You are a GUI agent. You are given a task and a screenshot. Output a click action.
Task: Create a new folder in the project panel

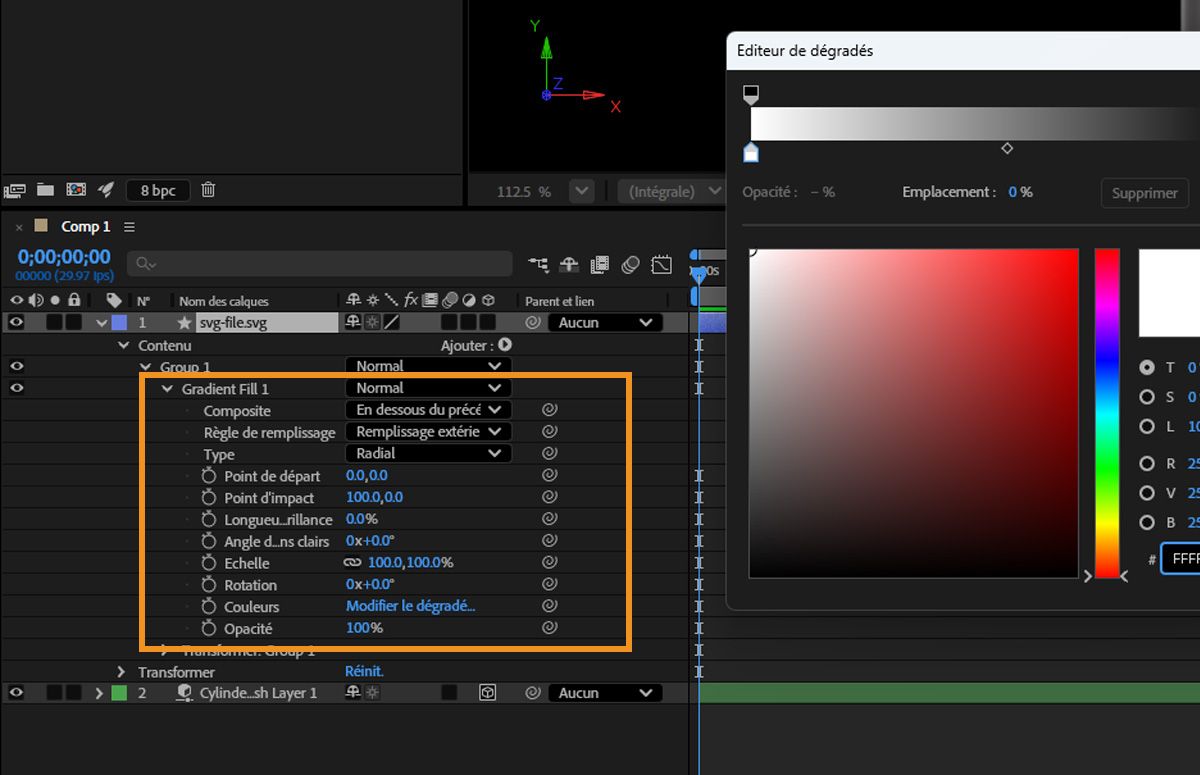click(45, 189)
